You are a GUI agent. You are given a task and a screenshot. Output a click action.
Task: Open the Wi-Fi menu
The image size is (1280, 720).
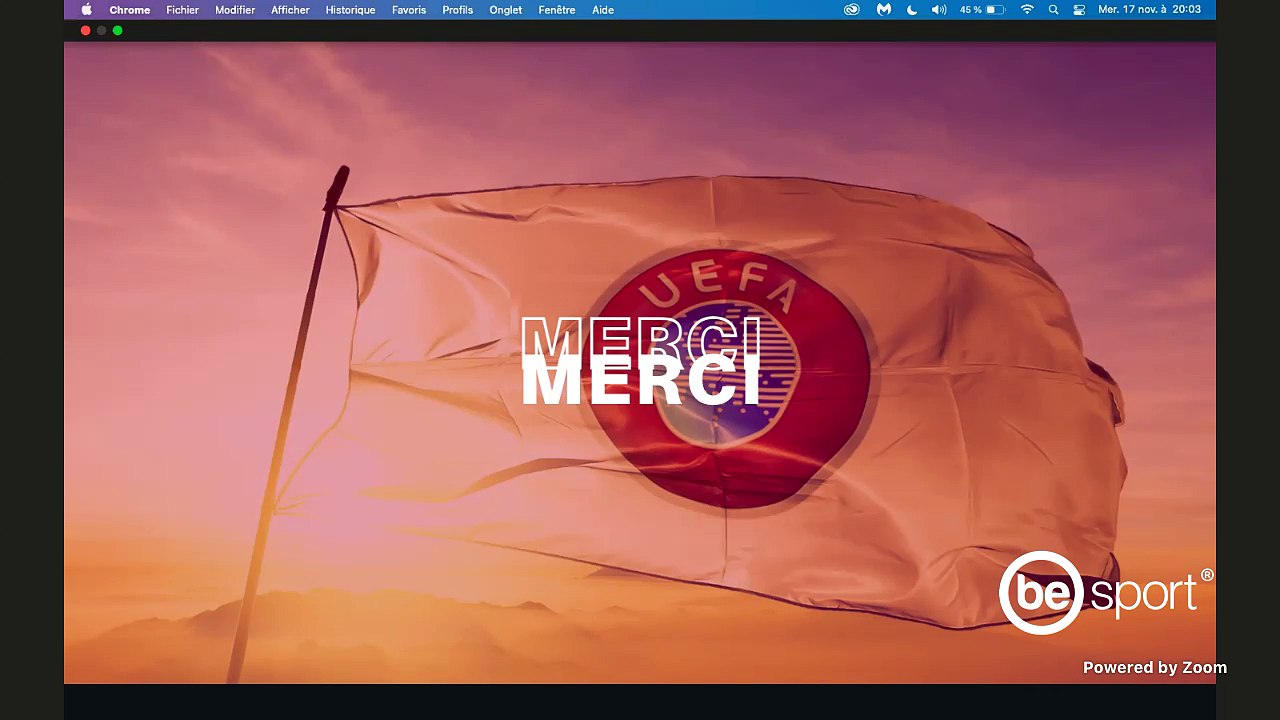pyautogui.click(x=1027, y=10)
